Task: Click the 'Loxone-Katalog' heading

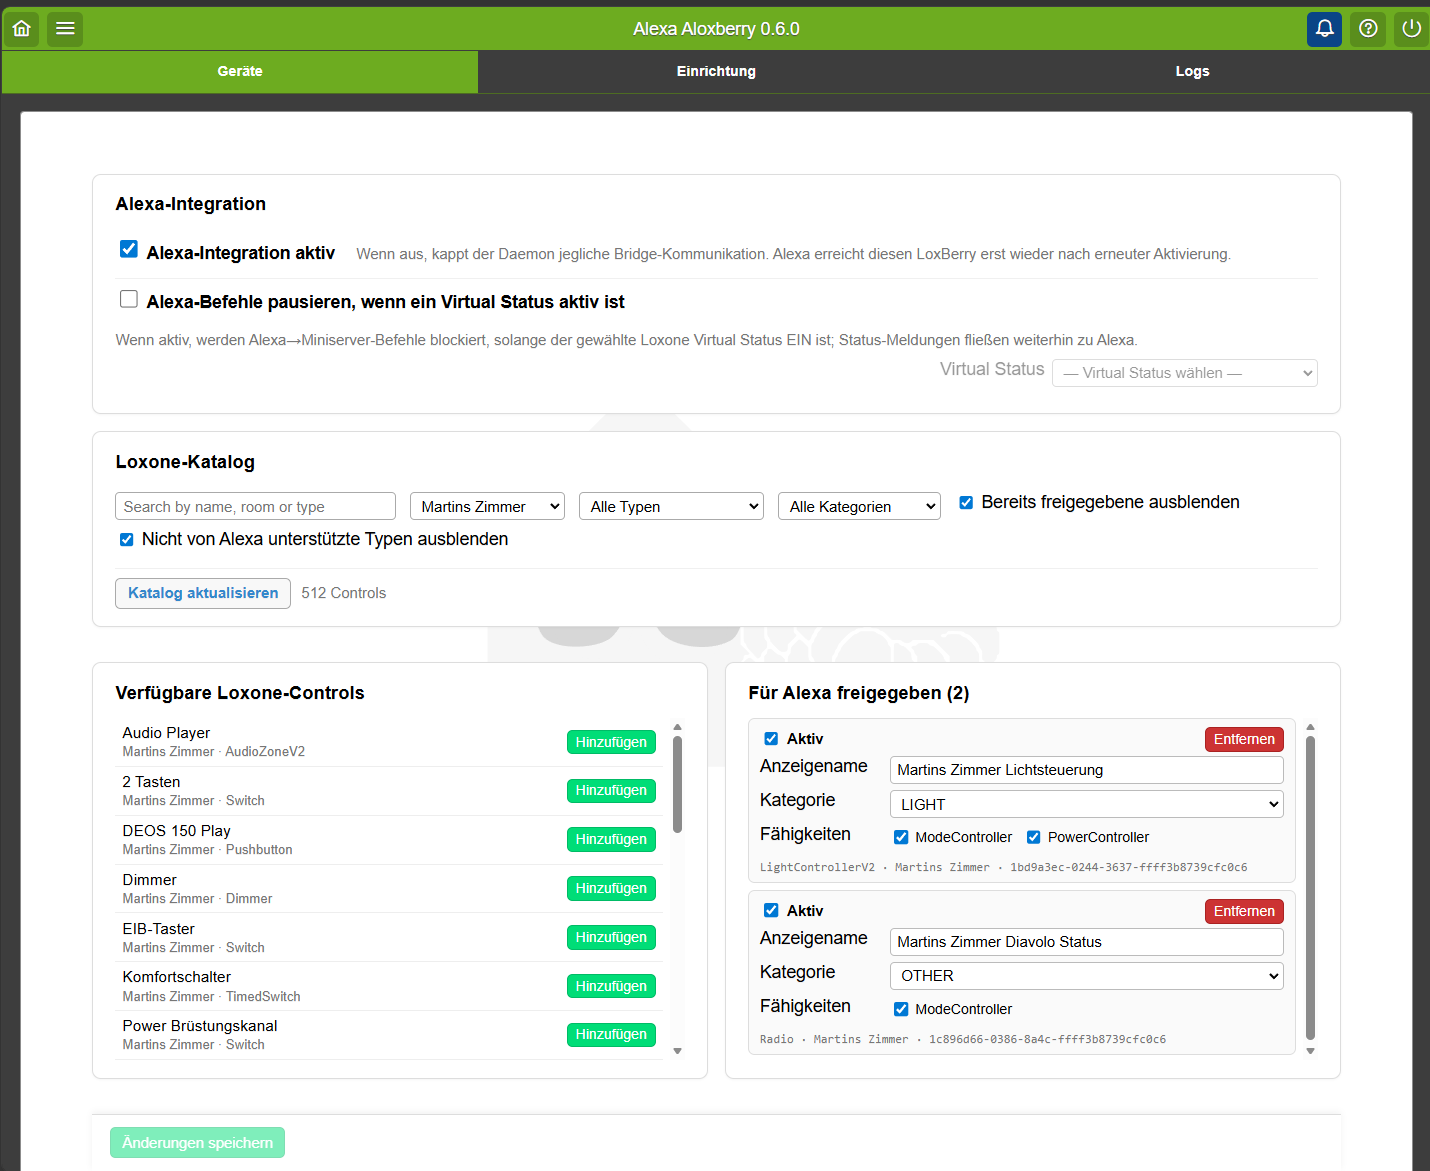Action: pyautogui.click(x=185, y=462)
